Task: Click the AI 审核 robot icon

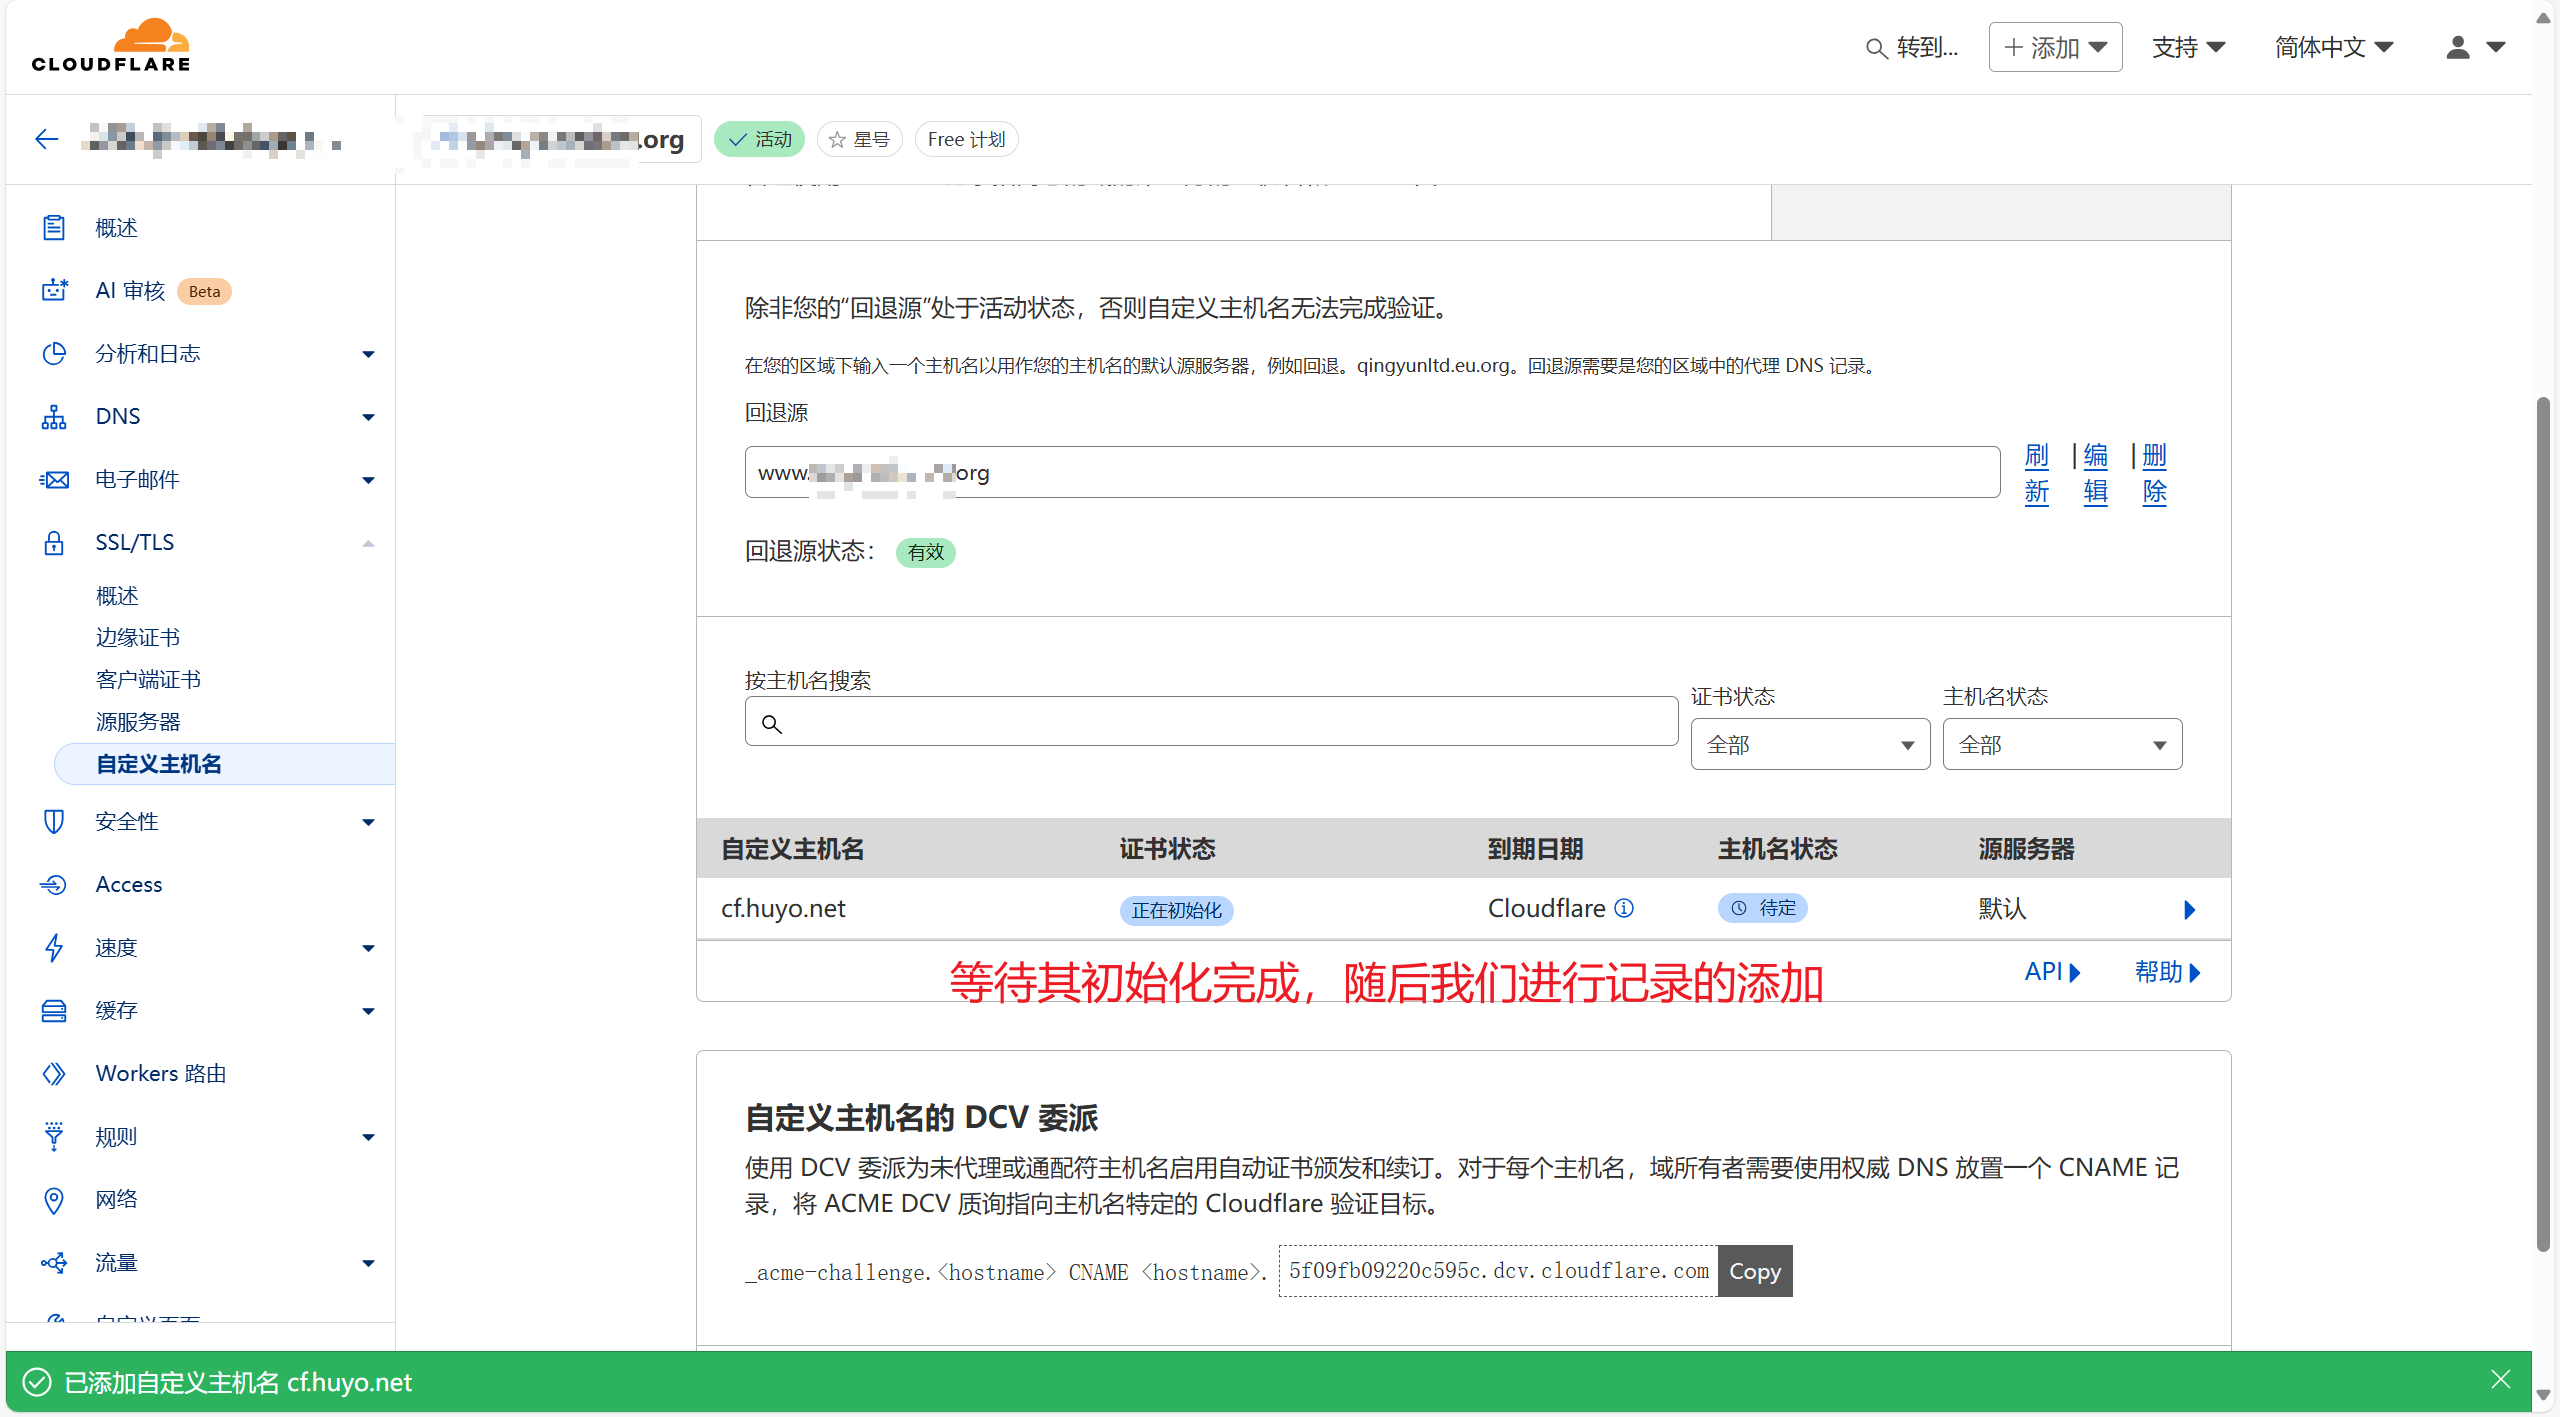Action: 54,291
